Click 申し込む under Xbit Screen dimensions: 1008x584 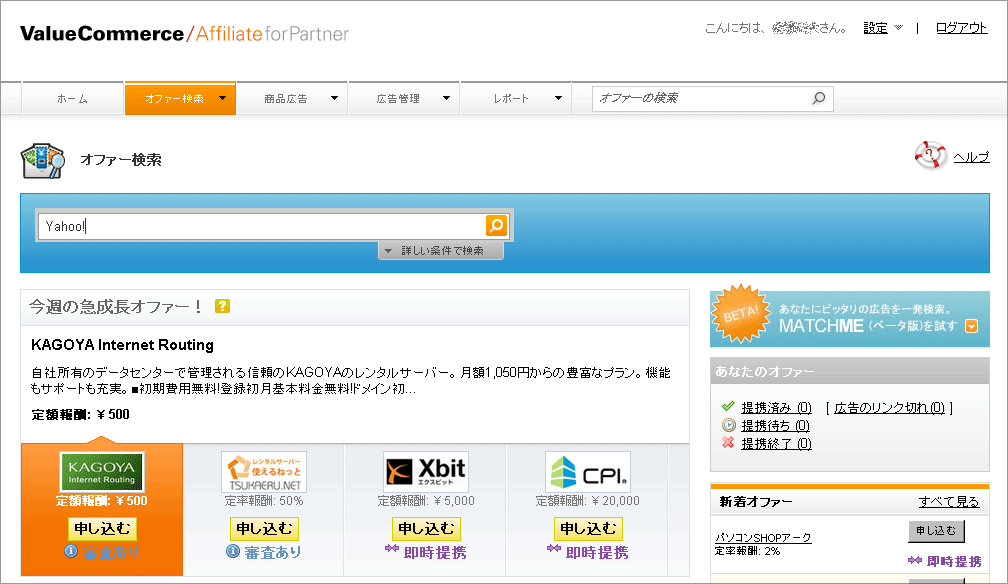click(426, 529)
